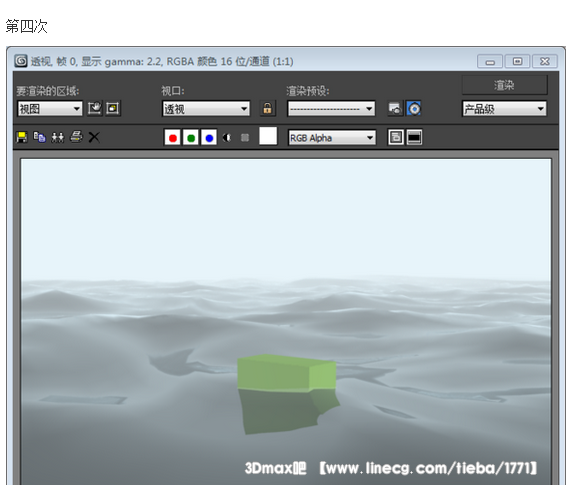Screen dimensions: 566x485
Task: Clear the rendered frame with the X icon
Action: tap(94, 137)
